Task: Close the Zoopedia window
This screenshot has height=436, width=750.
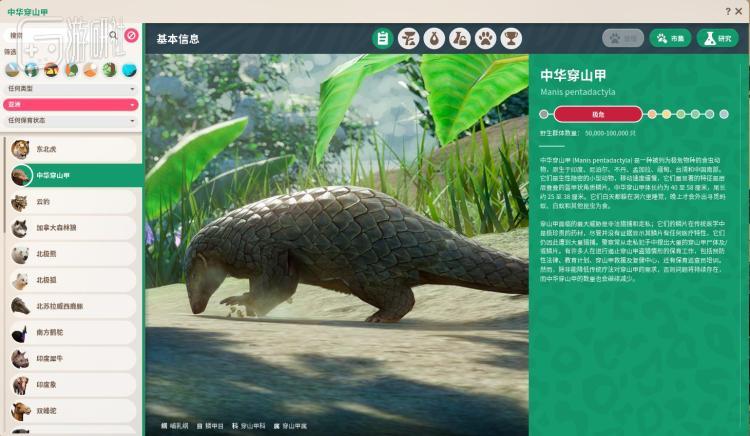Action: click(739, 11)
